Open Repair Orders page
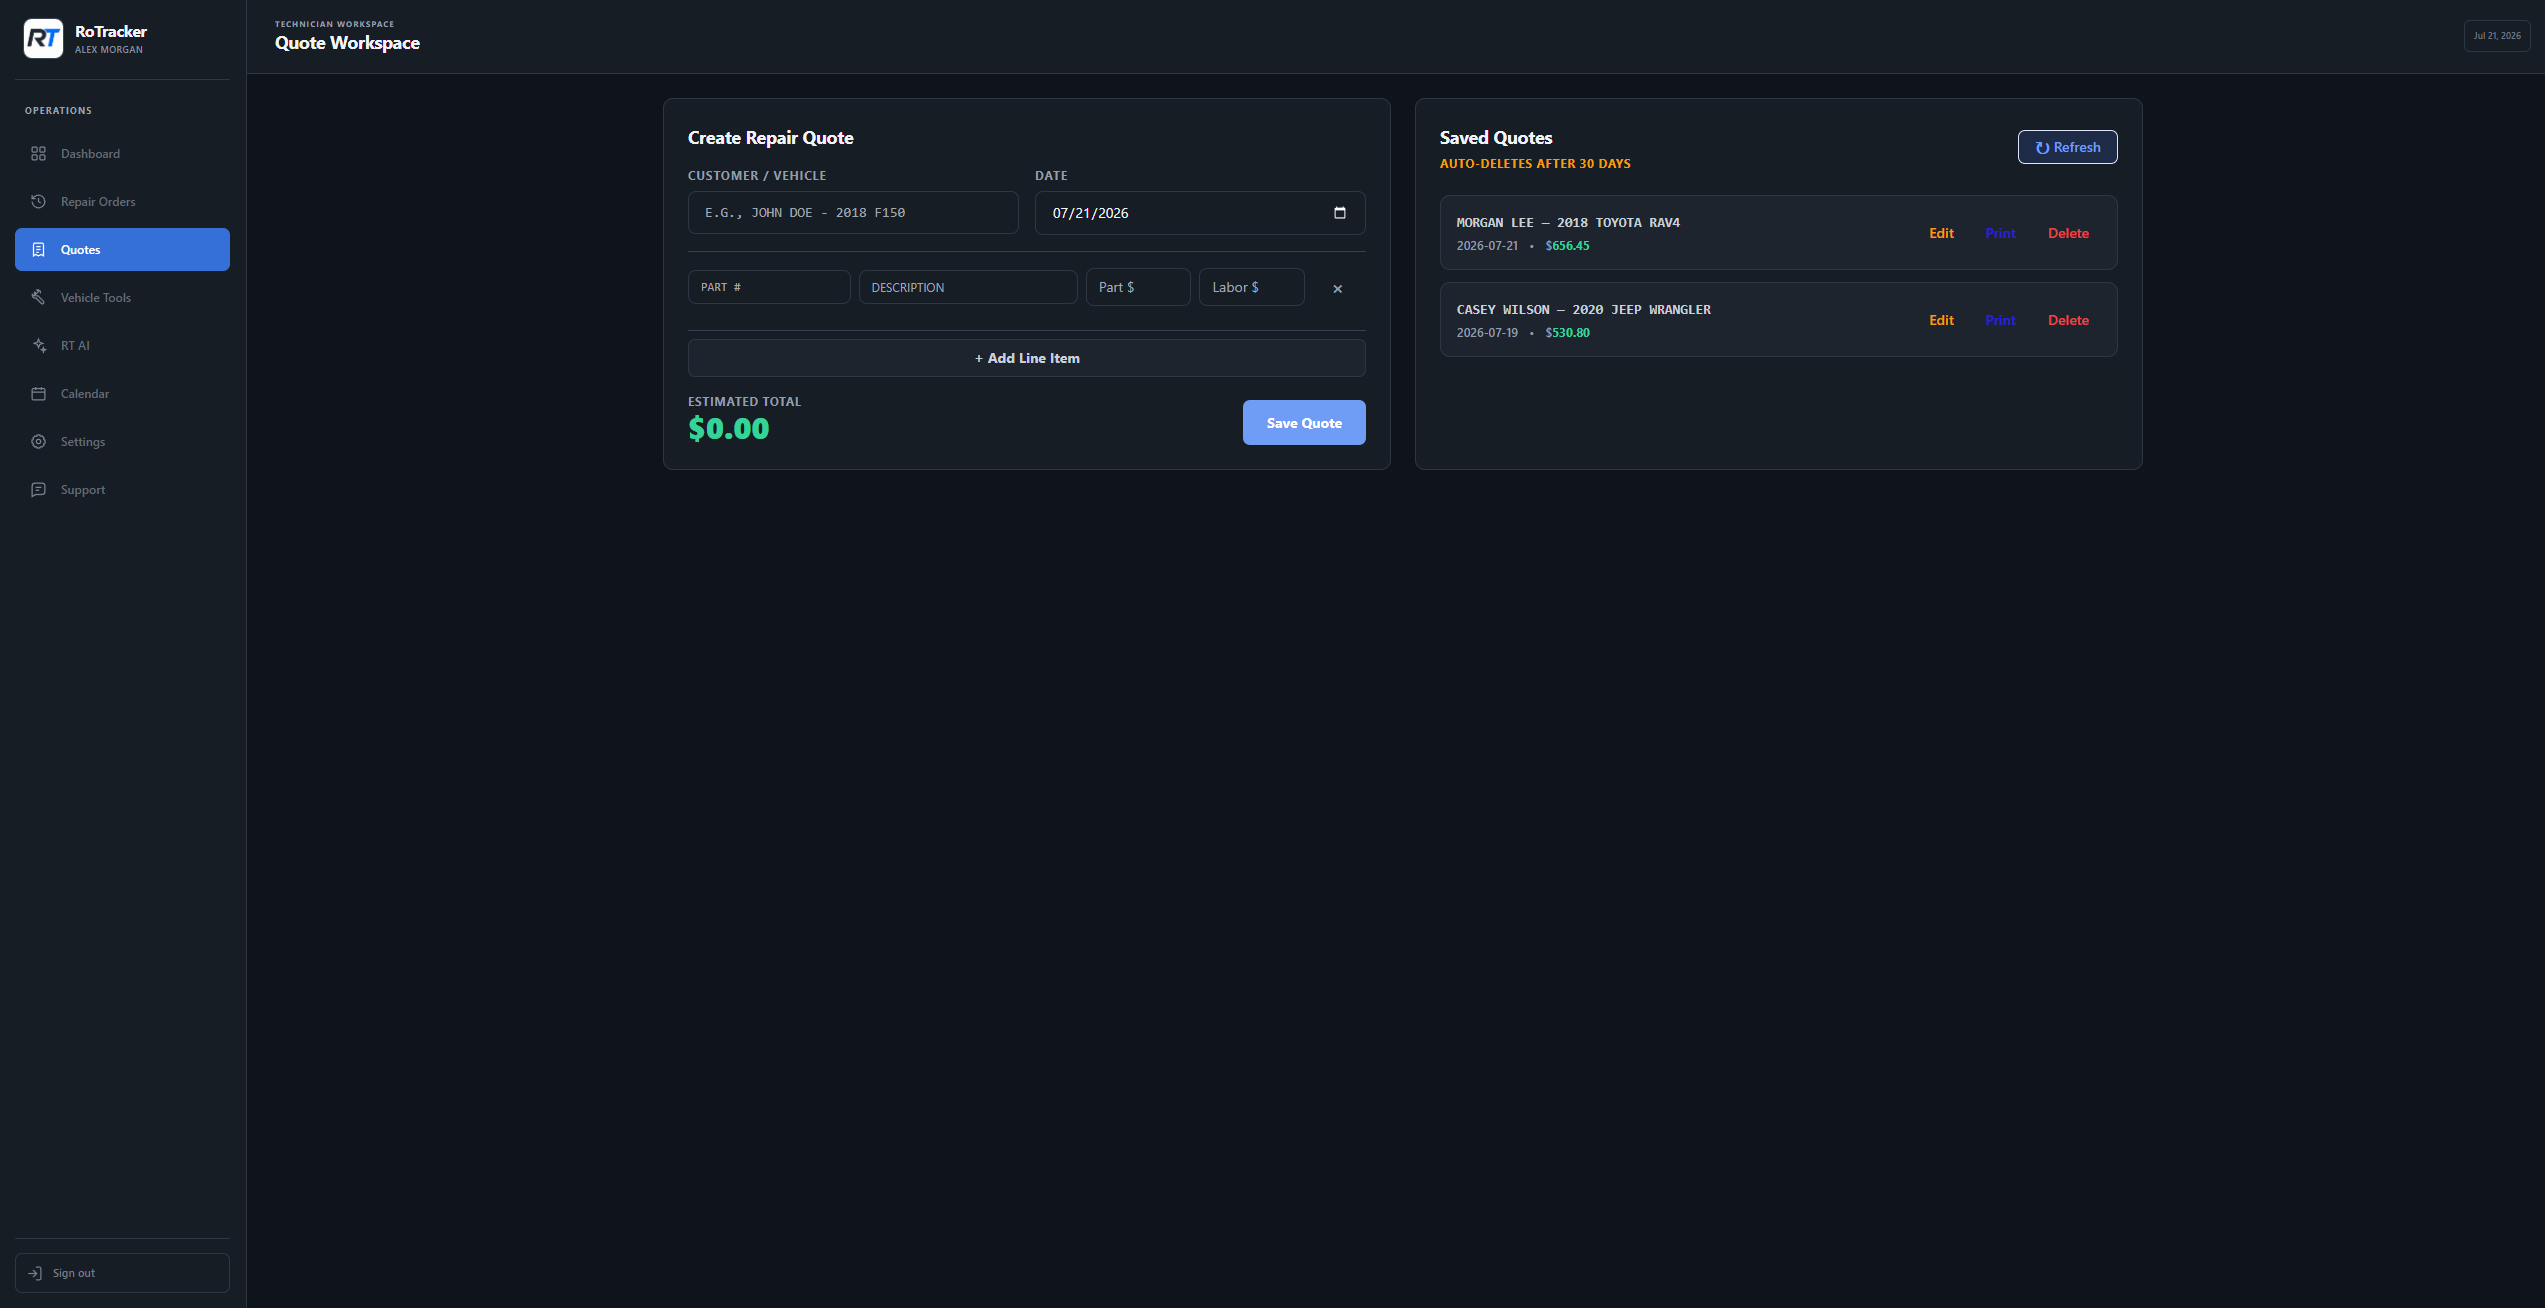 [x=122, y=202]
